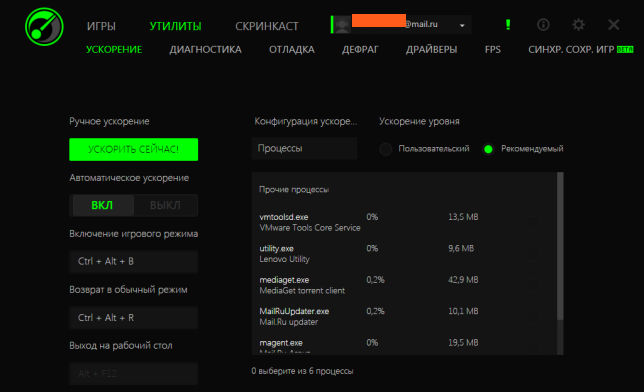Image resolution: width=644 pixels, height=392 pixels.
Task: Open the Процессы configuration dropdown
Action: pos(304,148)
